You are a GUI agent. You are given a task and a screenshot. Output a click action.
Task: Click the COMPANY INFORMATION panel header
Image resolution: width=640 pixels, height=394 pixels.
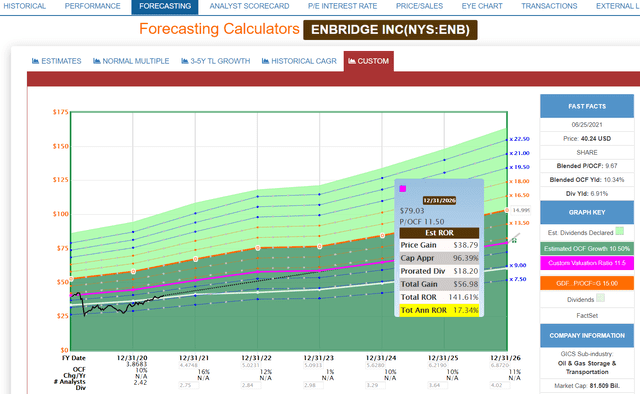[587, 335]
